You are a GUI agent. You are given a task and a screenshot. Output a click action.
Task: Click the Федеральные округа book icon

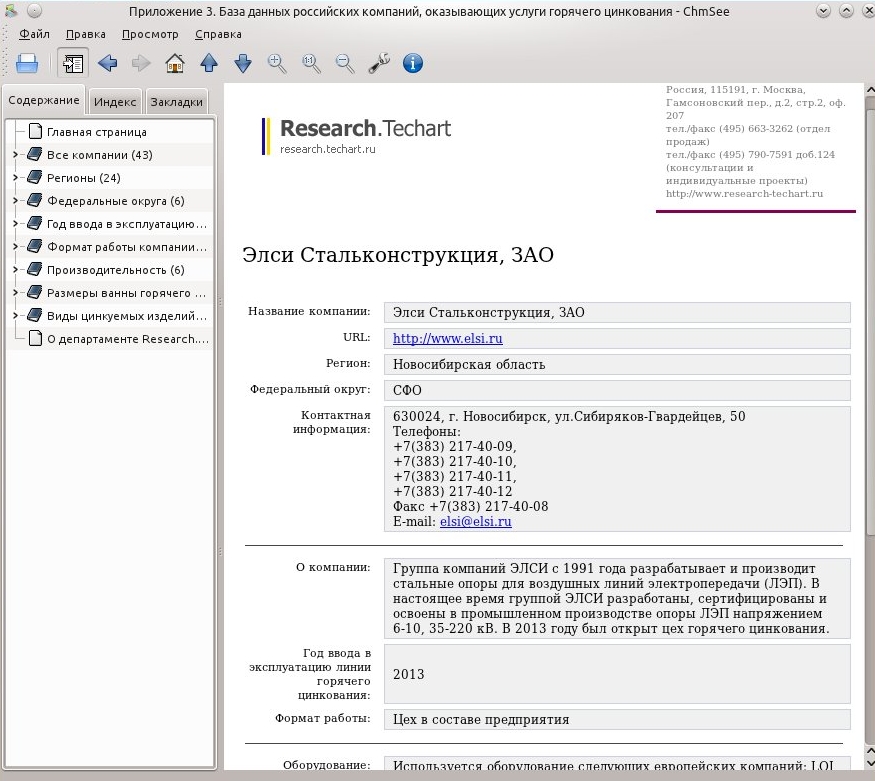(x=35, y=200)
